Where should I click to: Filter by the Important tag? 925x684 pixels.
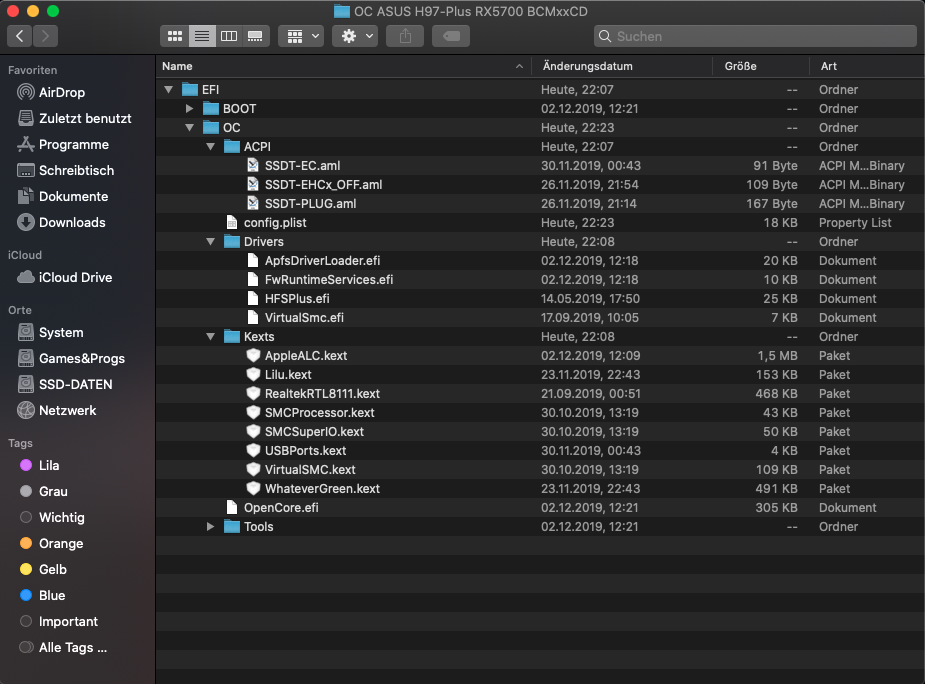coord(58,621)
